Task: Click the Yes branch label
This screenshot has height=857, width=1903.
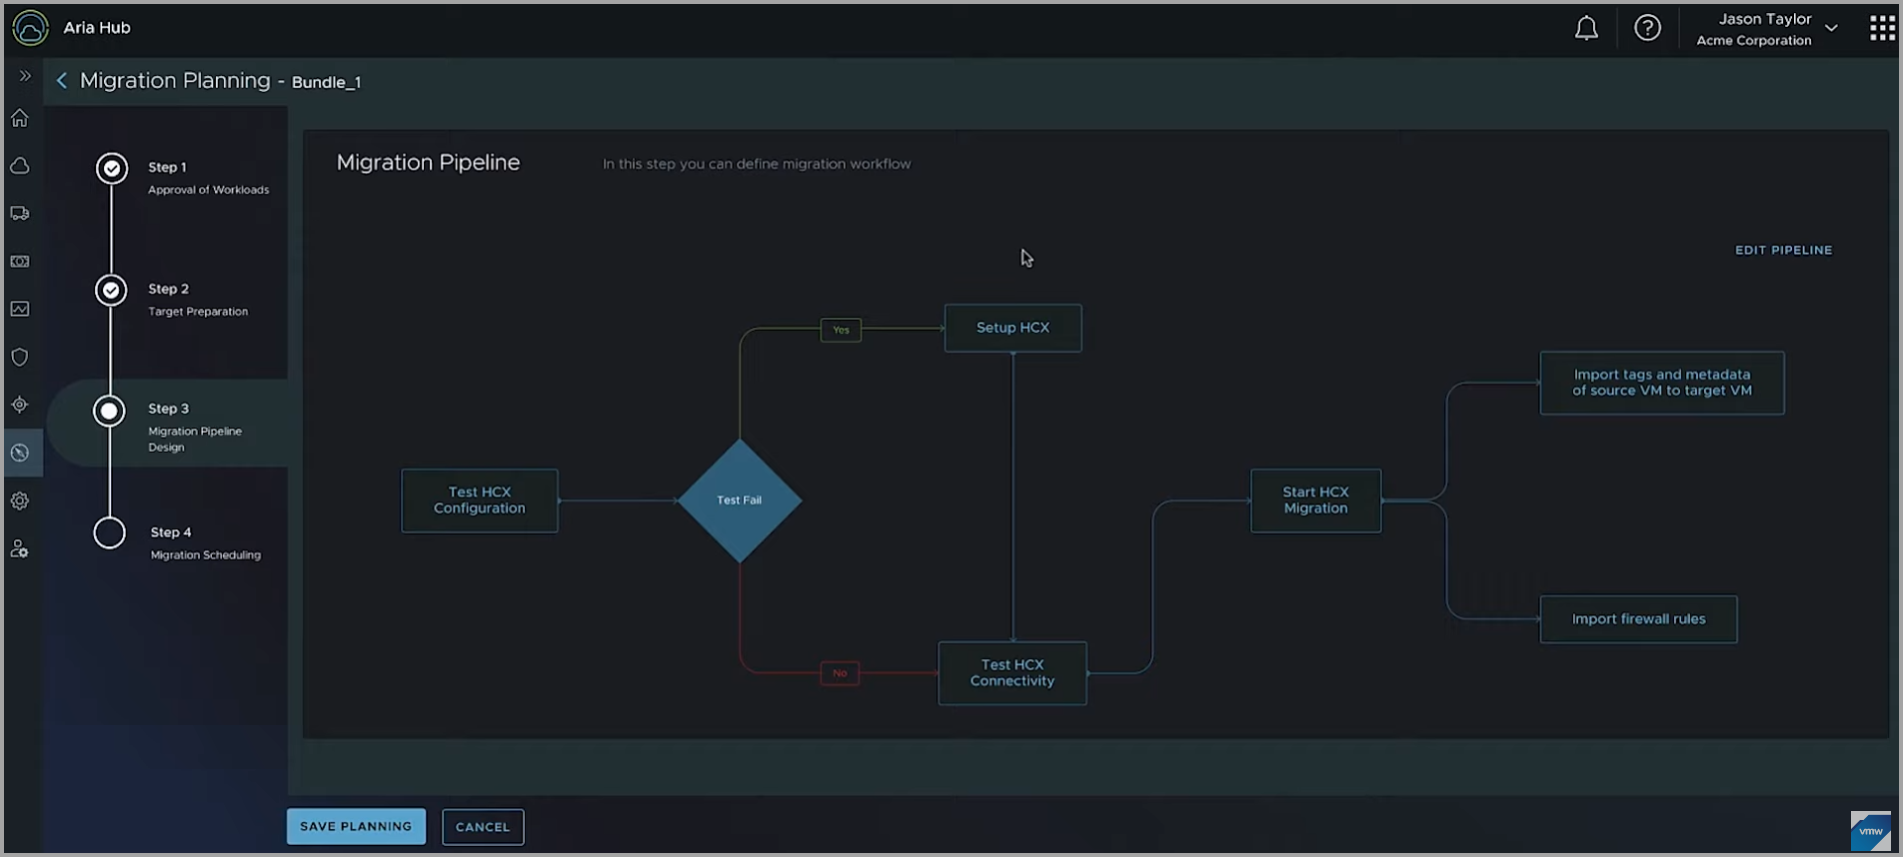Action: coord(841,330)
